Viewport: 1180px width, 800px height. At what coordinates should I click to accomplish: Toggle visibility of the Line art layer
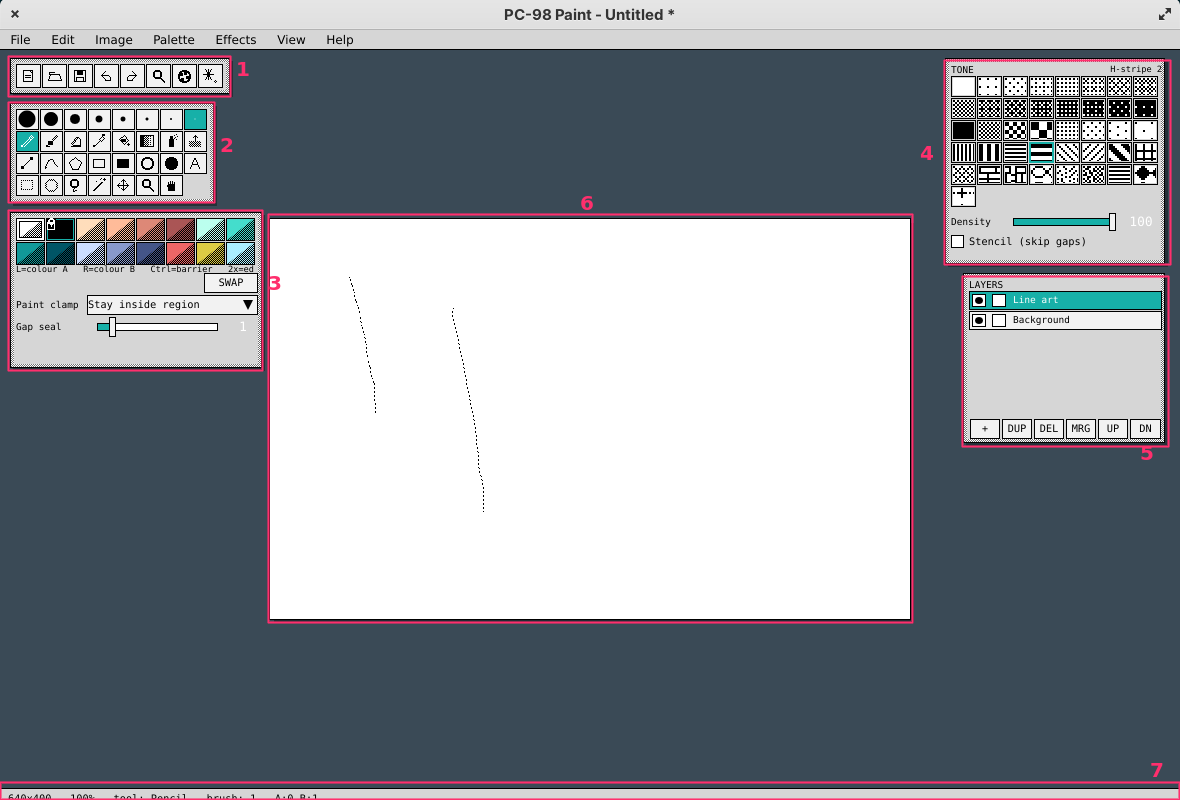tap(978, 300)
